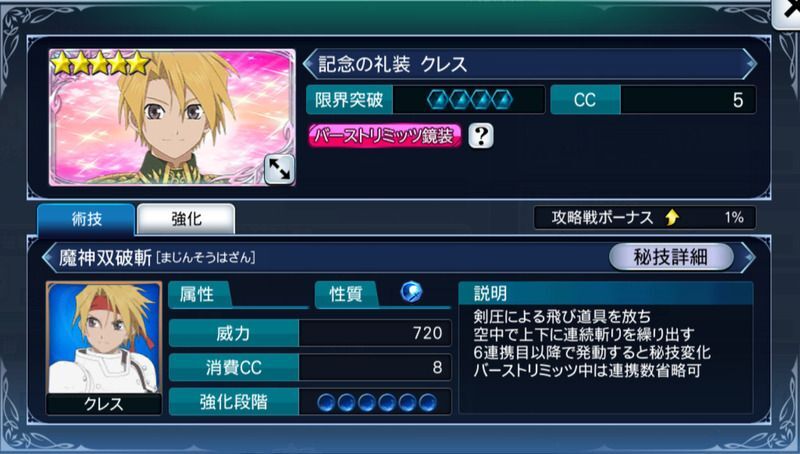Screen dimensions: 800x454
Task: Click the クレス character portrait thumbnail
Action: (x=104, y=347)
